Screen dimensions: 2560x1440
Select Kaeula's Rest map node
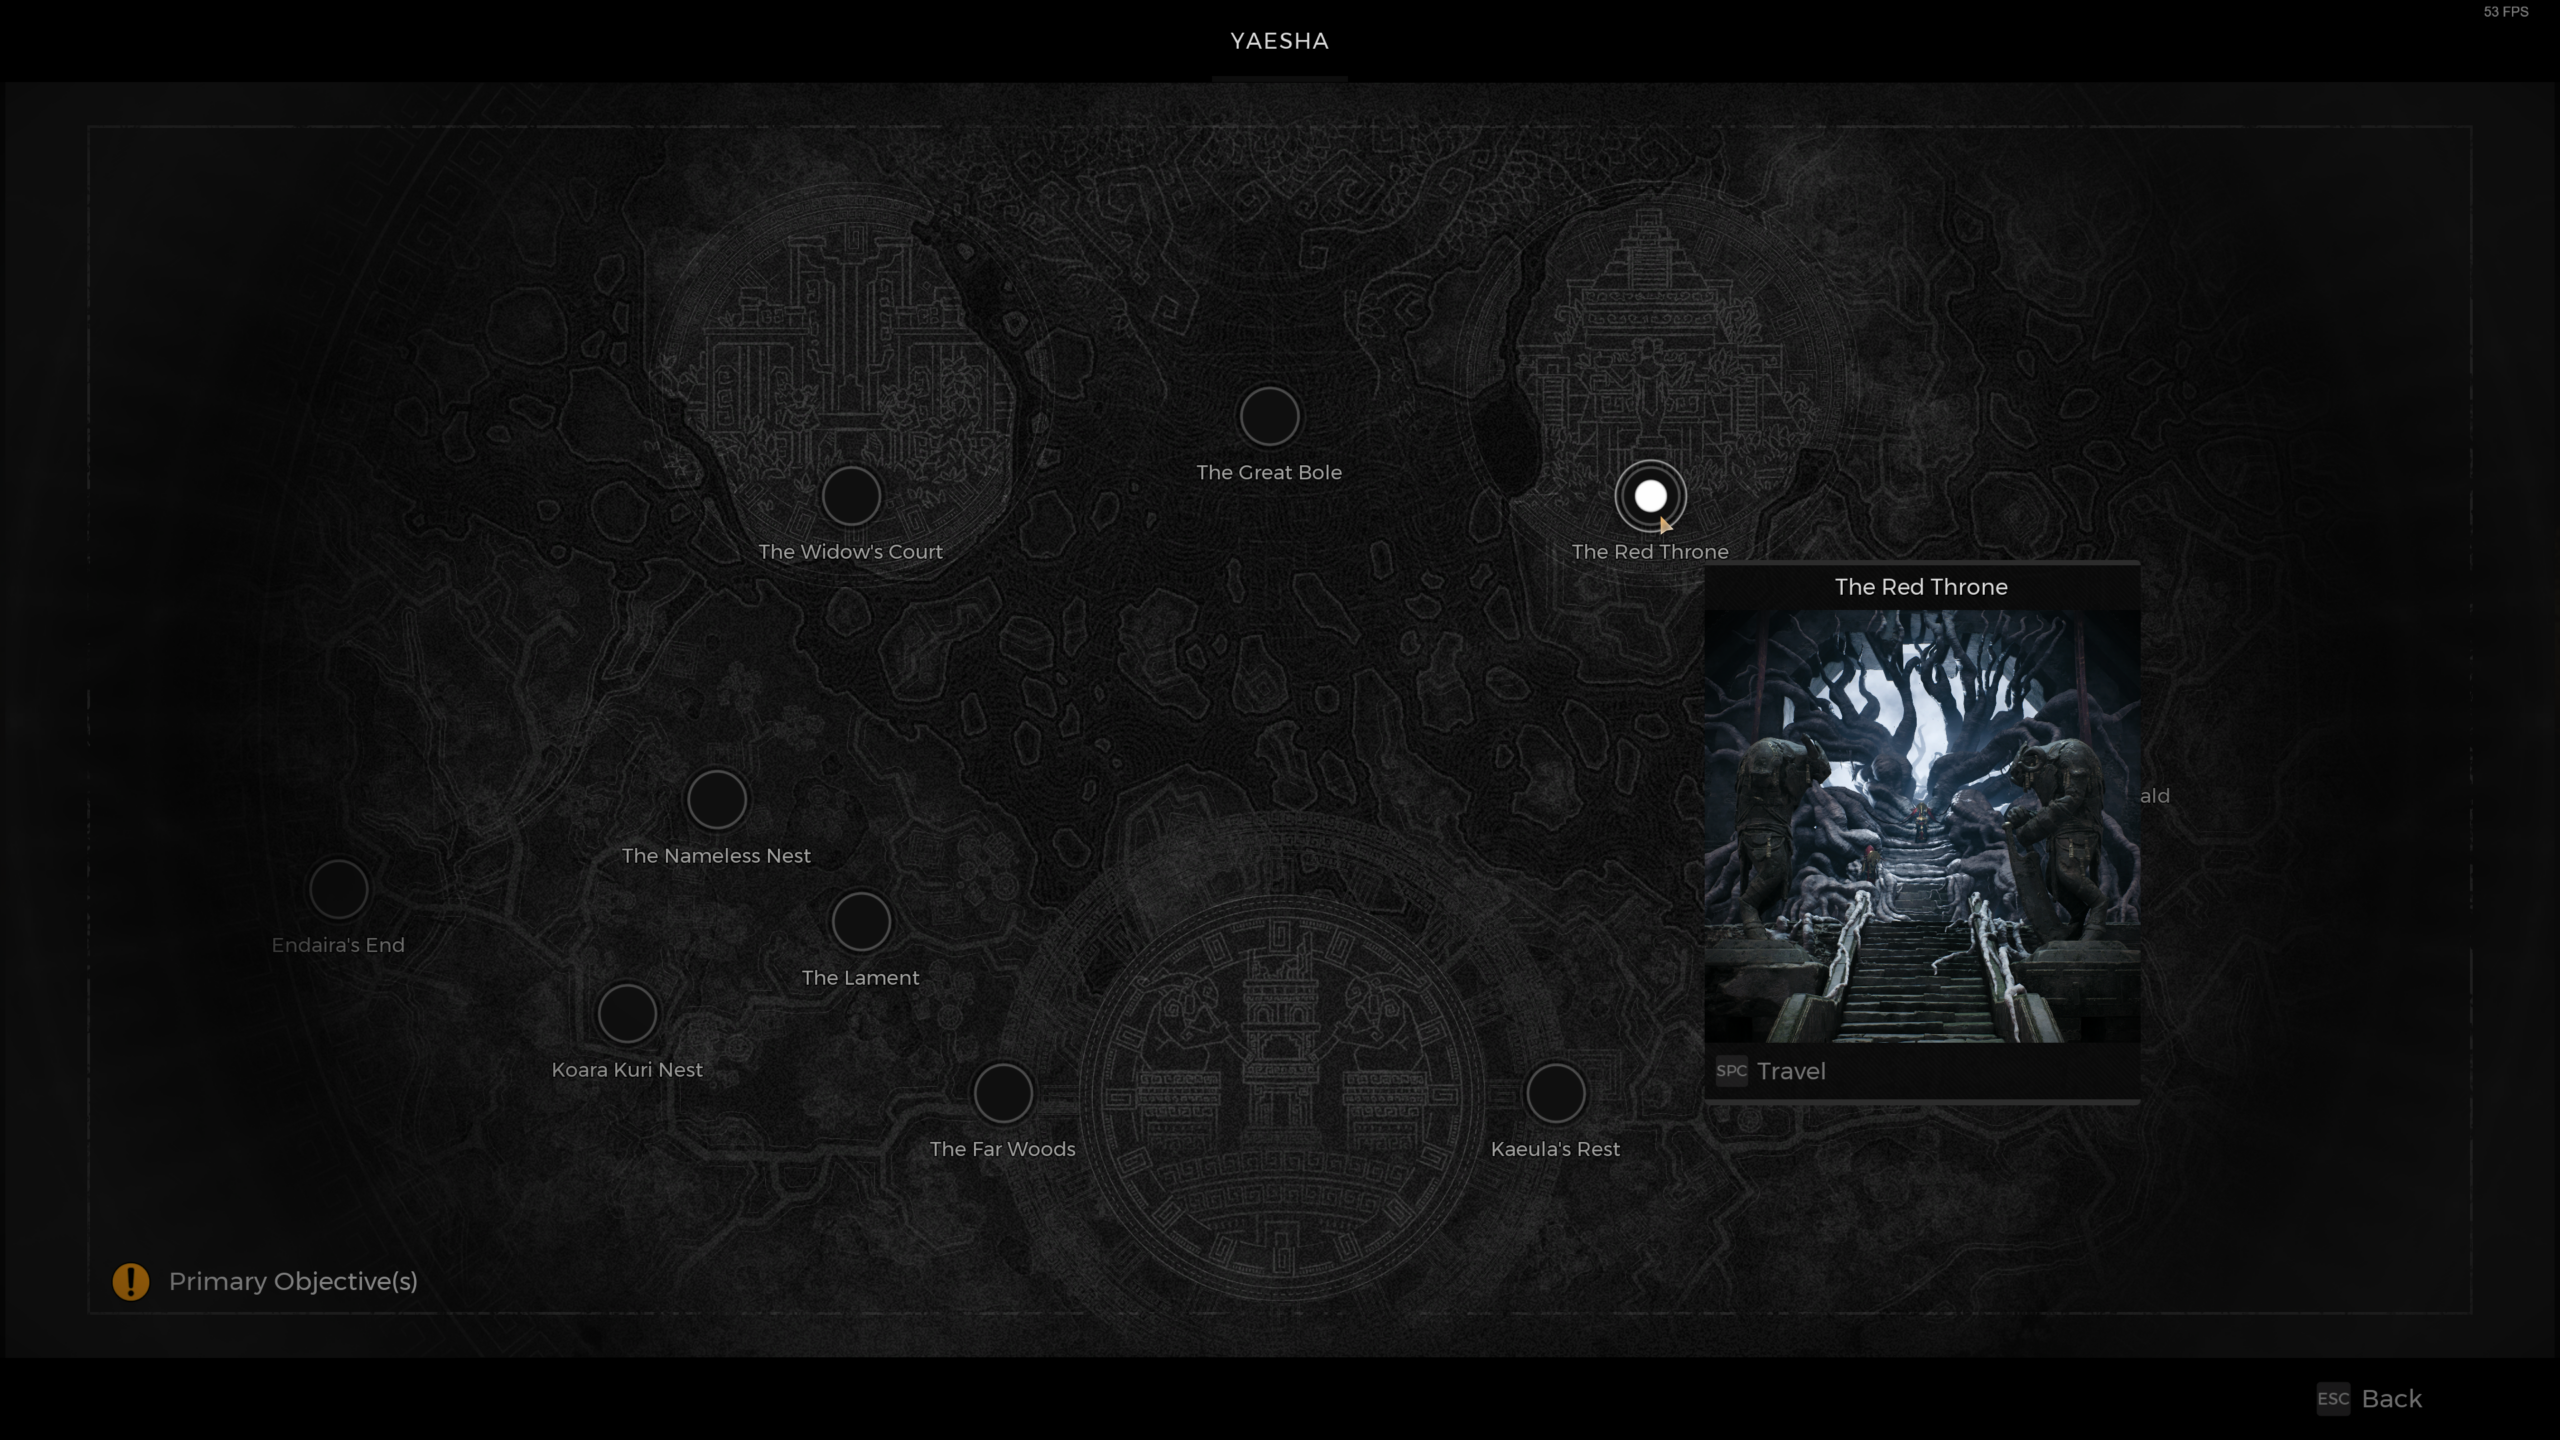(1555, 1093)
